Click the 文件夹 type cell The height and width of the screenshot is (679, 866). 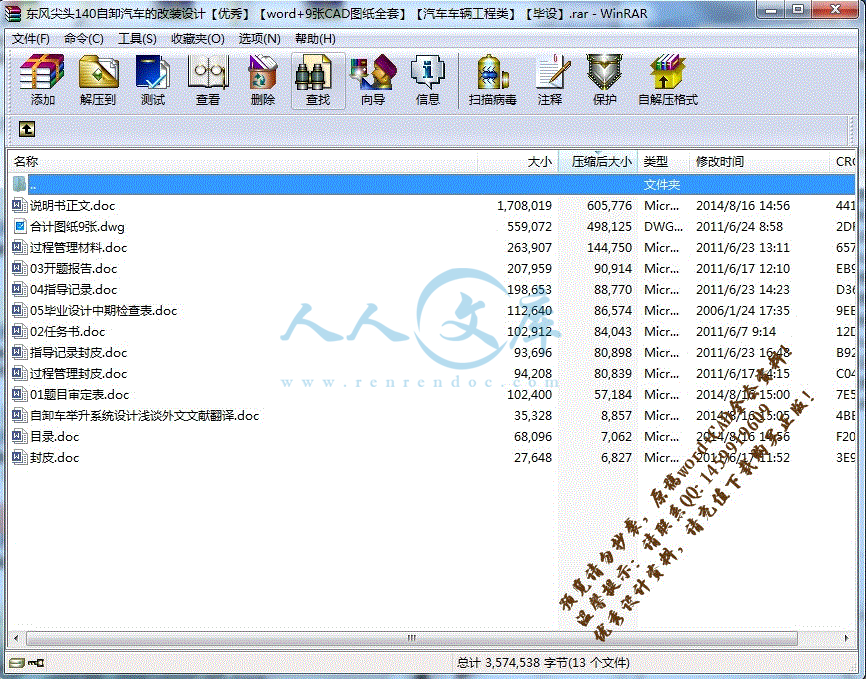[x=662, y=185]
